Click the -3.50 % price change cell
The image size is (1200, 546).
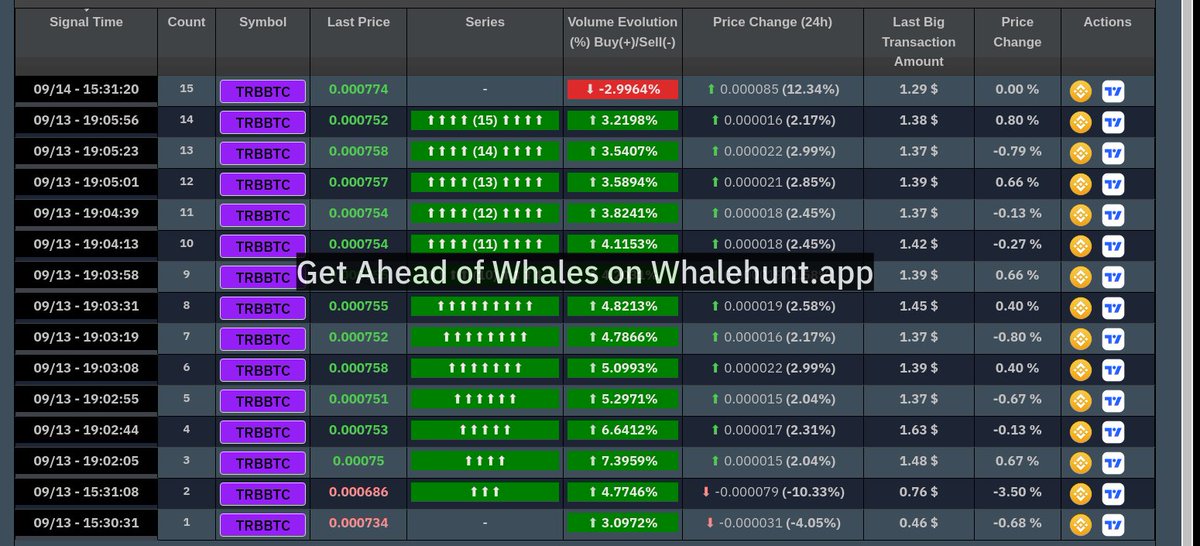pyautogui.click(x=1018, y=493)
